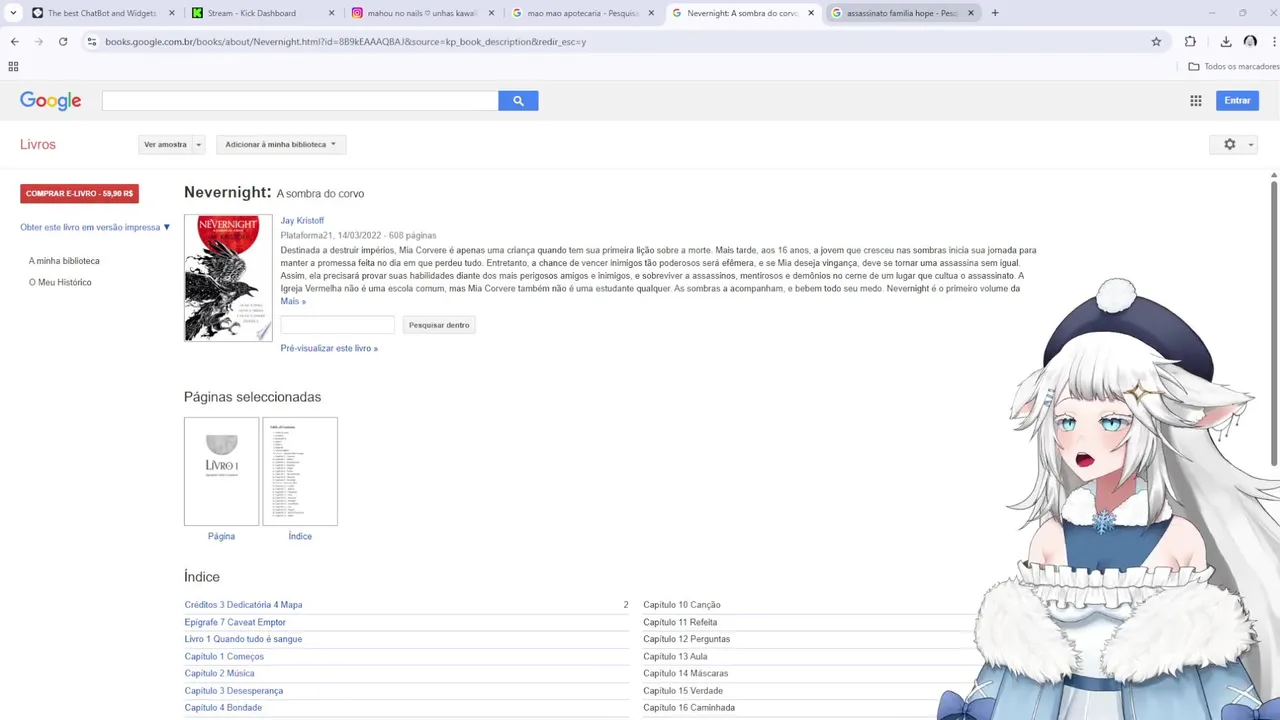Click the Nevernight book cover image

pos(228,278)
